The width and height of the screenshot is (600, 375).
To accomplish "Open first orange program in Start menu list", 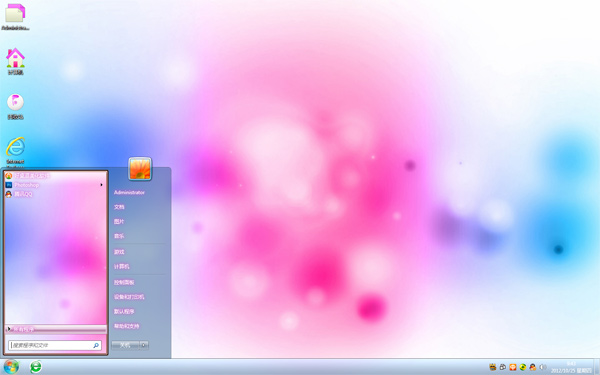I will (55, 176).
